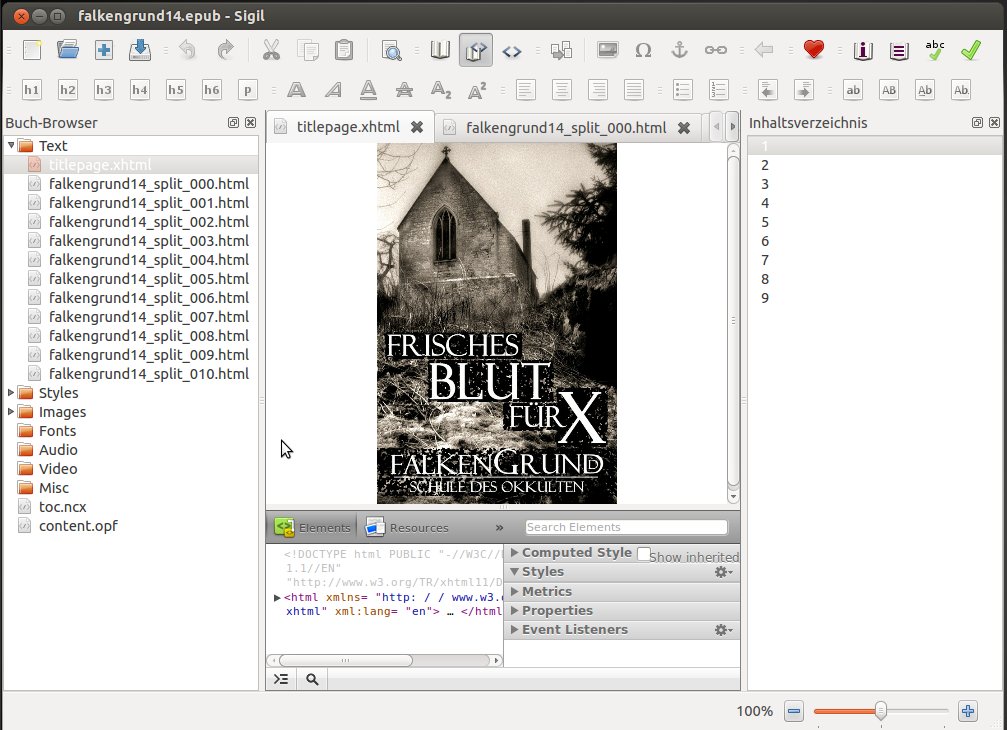This screenshot has height=730, width=1007.
Task: Expand the Styles folder in Buch-Browser
Action: [11, 393]
